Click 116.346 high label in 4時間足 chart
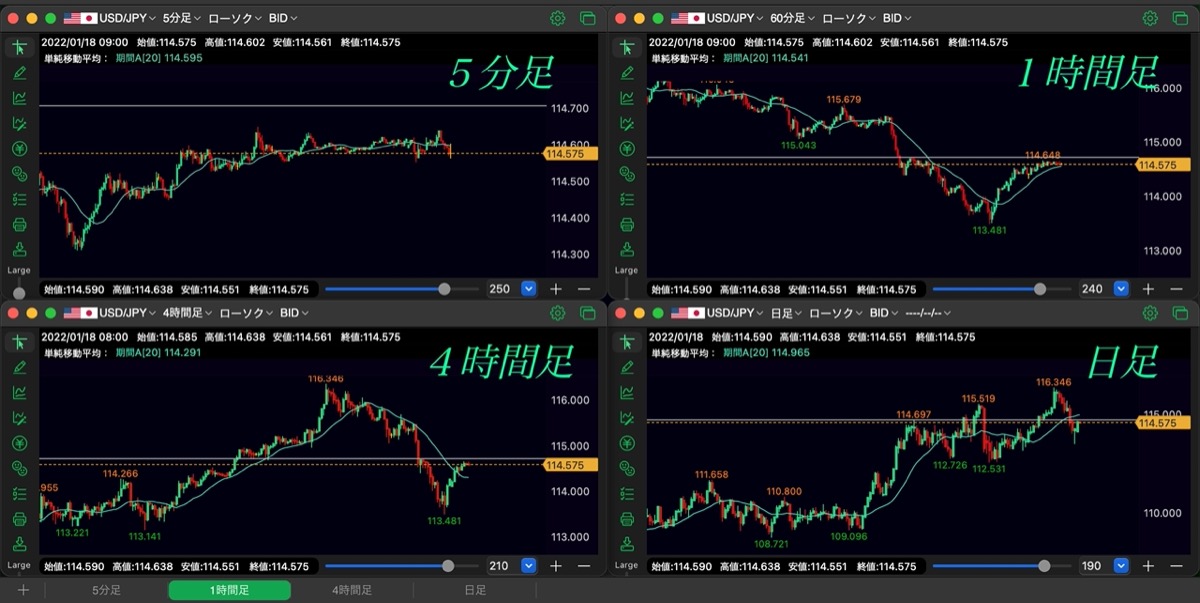The height and width of the screenshot is (603, 1200). pyautogui.click(x=326, y=379)
